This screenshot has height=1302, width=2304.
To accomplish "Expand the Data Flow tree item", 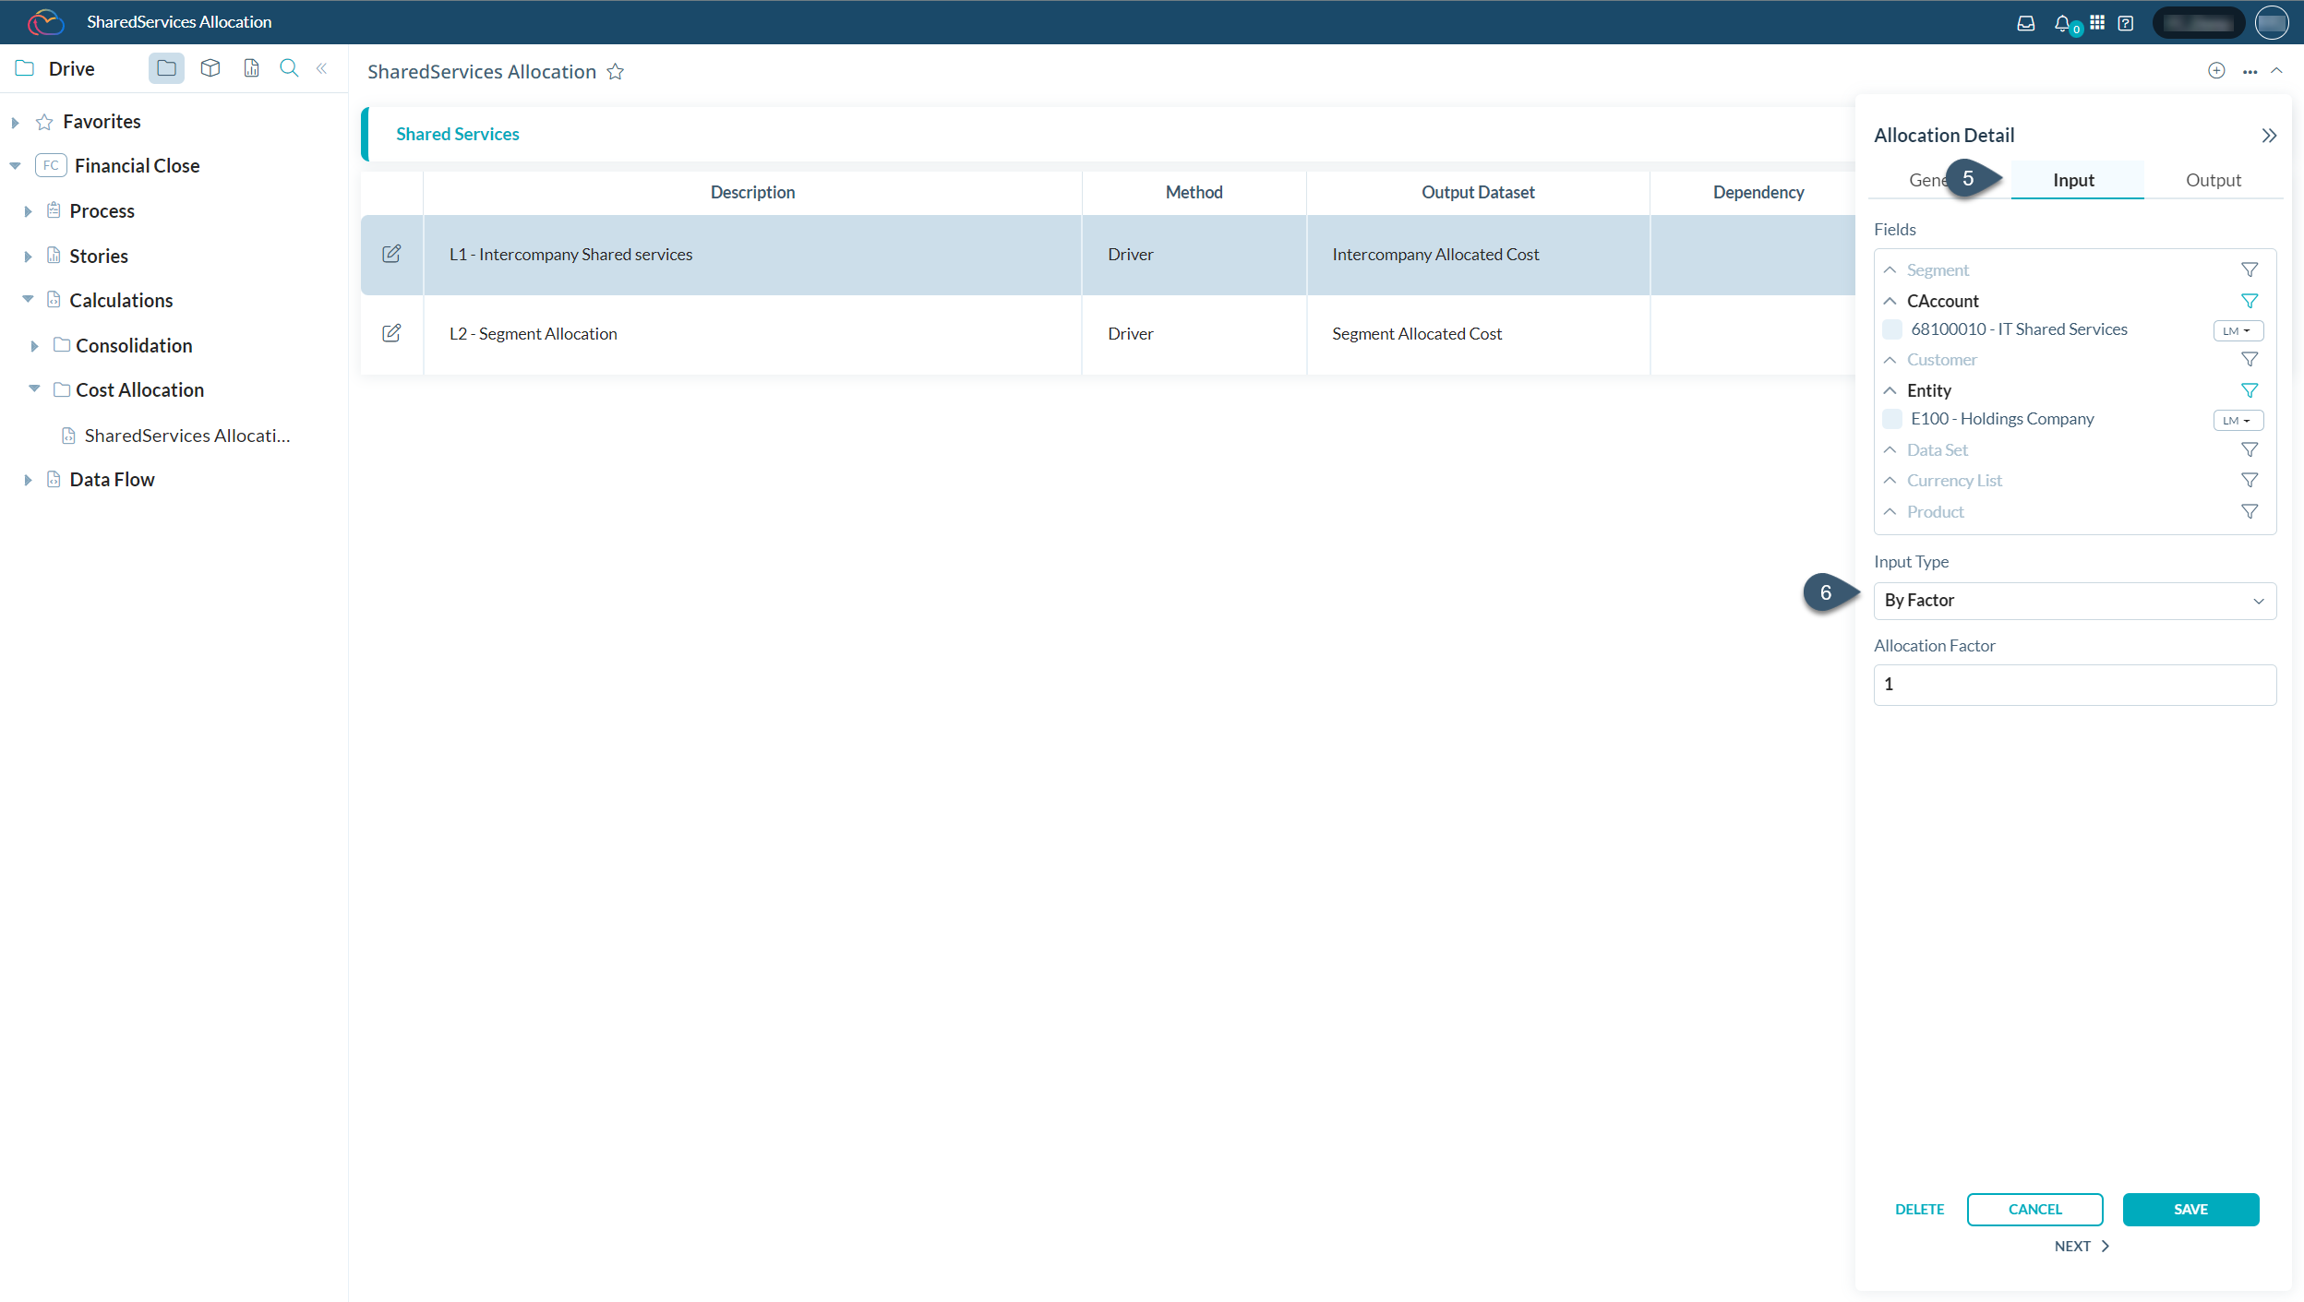I will click(27, 479).
